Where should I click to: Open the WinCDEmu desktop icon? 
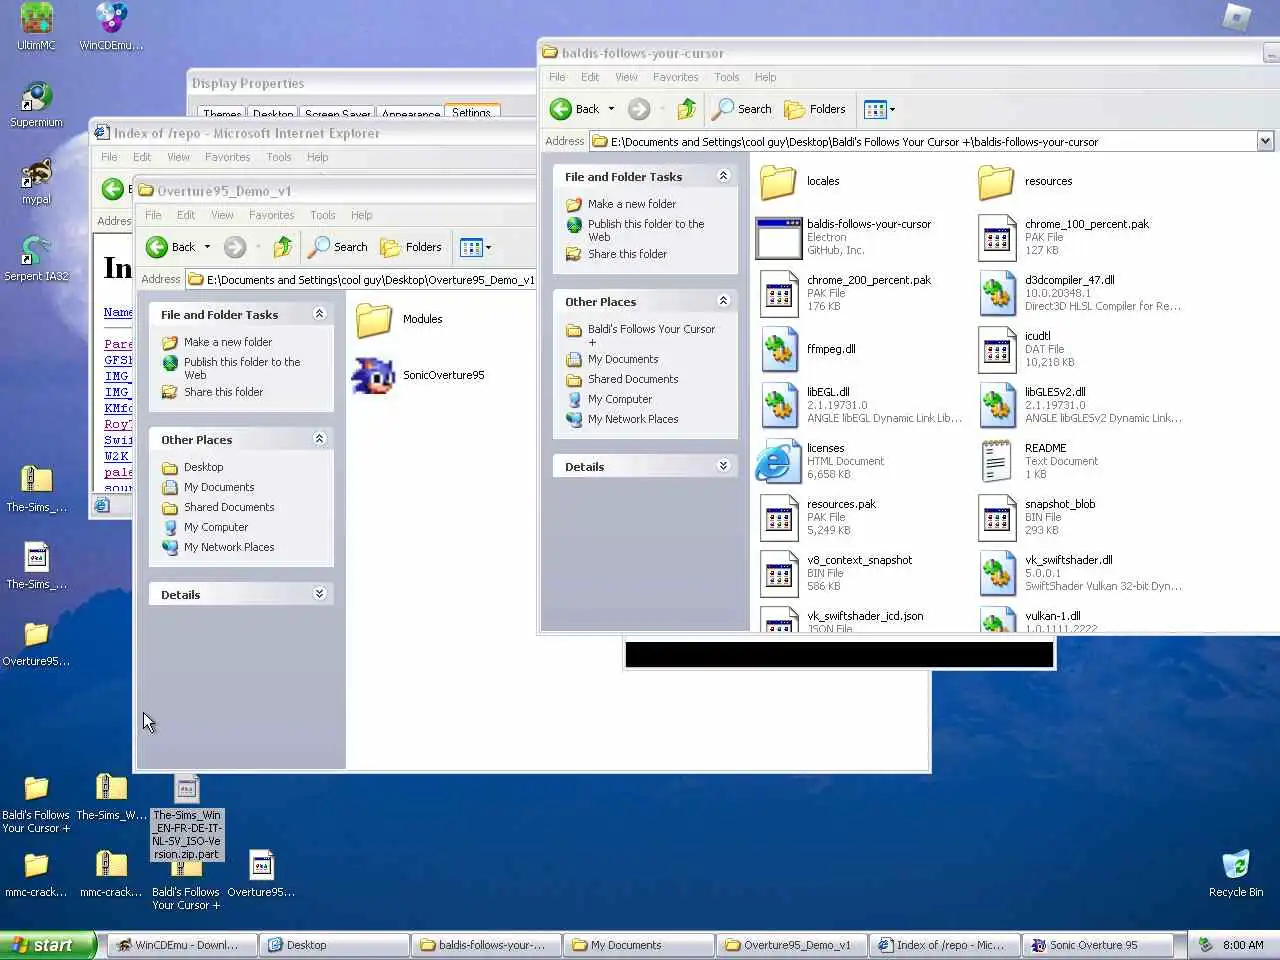click(x=111, y=26)
